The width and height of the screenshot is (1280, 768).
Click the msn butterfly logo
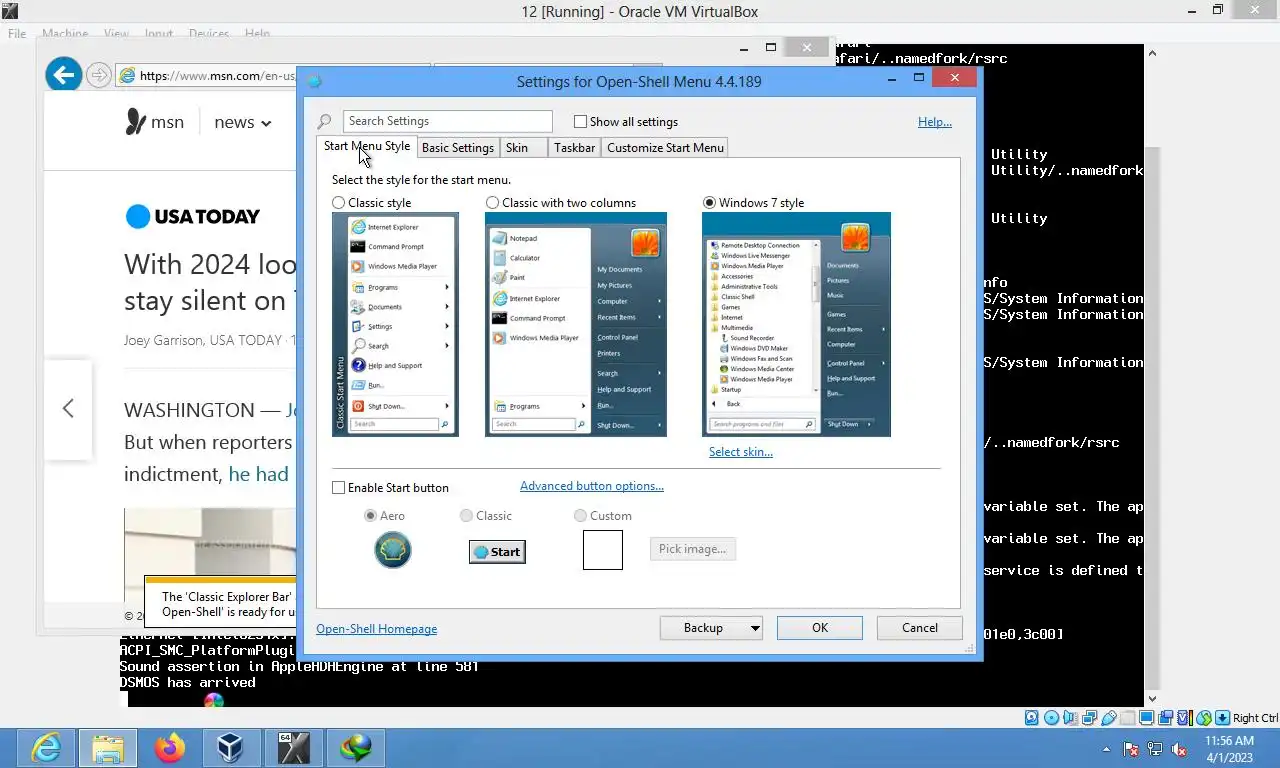[136, 122]
